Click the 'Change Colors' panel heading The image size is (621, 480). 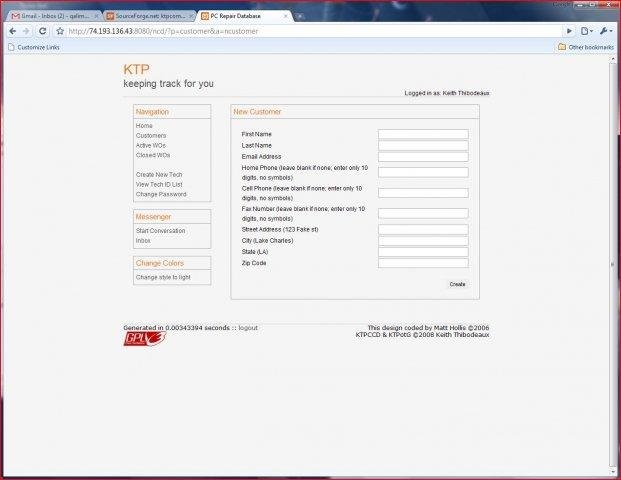[160, 263]
